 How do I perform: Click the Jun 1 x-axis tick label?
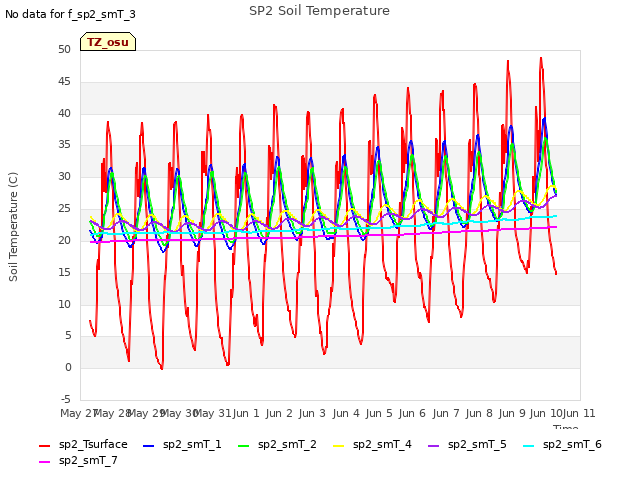(246, 413)
